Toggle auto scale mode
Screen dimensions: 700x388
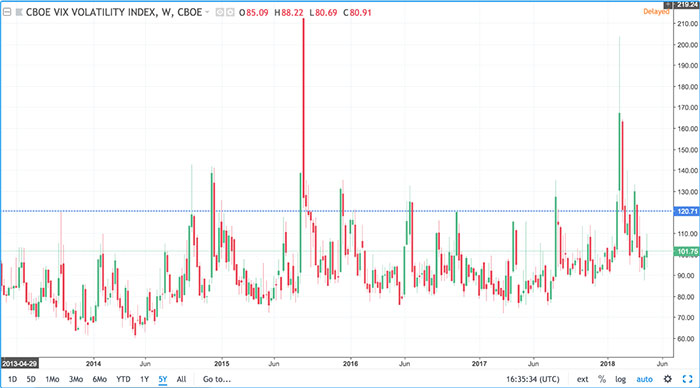click(x=644, y=379)
